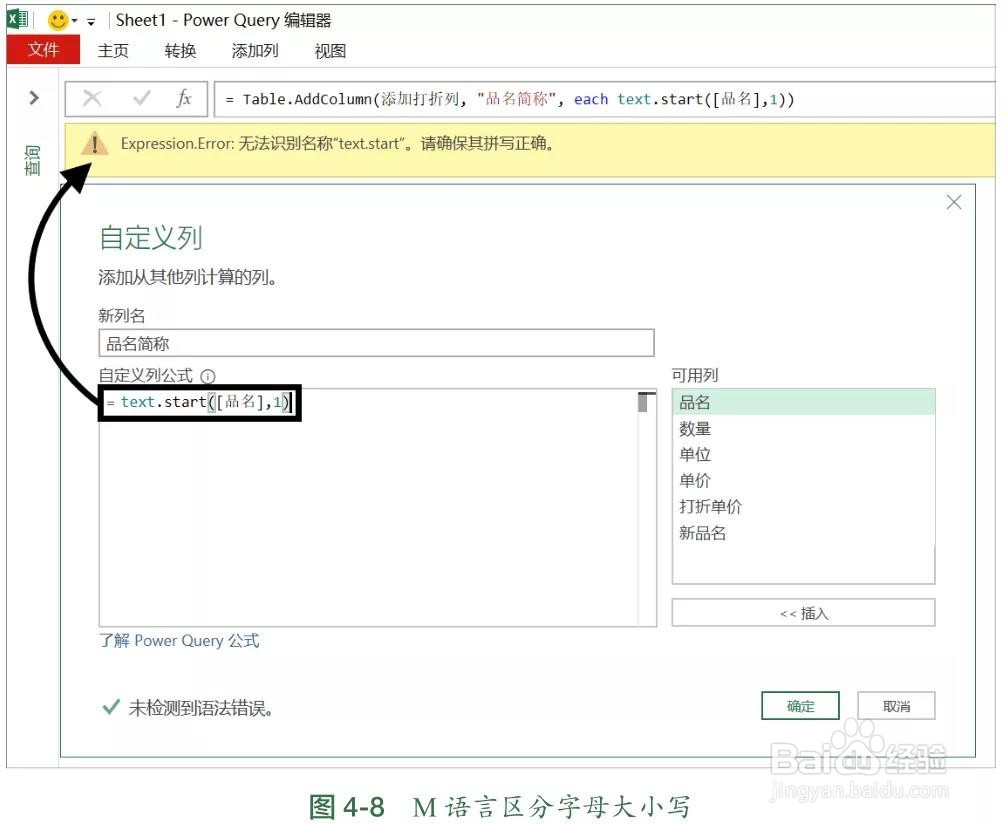Click the warning icon in error banner

(95, 144)
